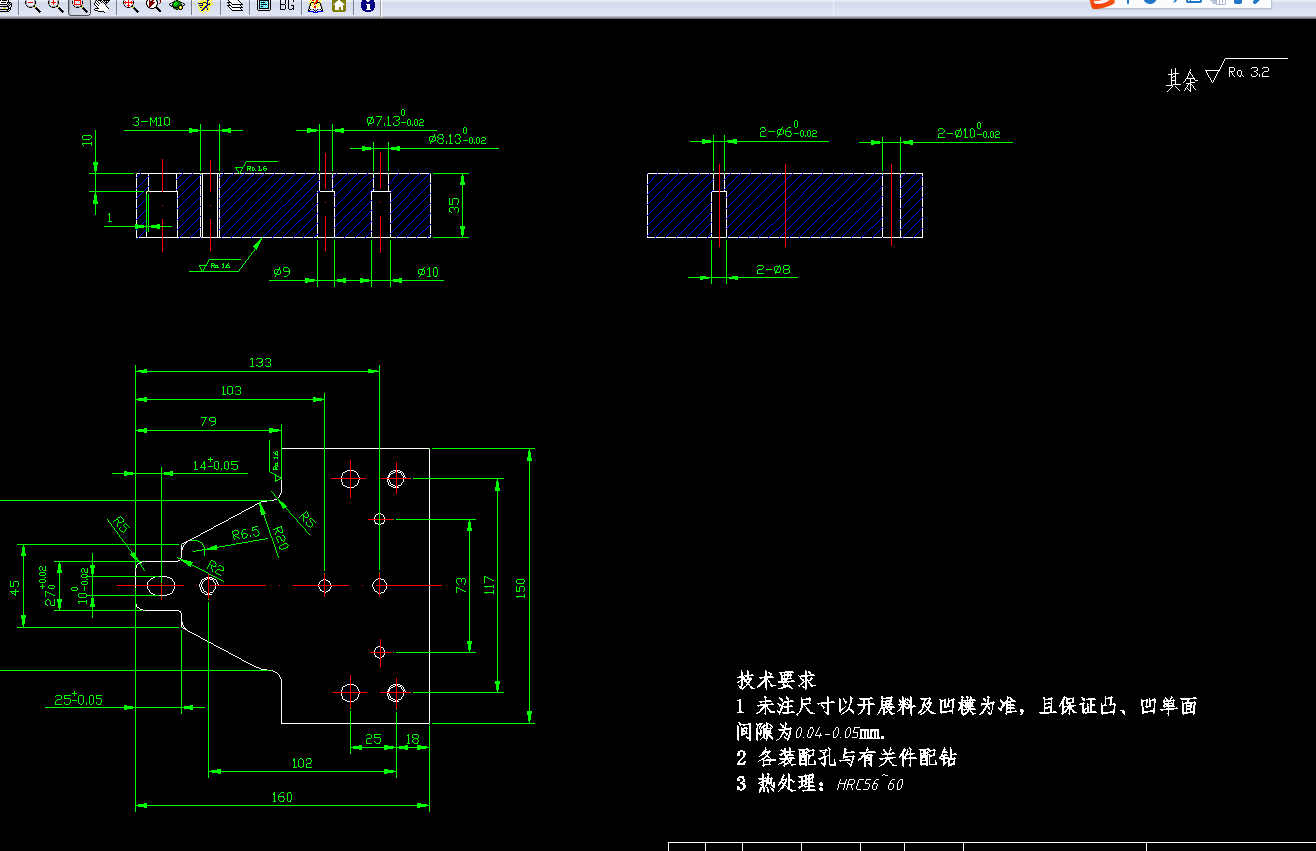This screenshot has width=1316, height=851.
Task: Click the 'Ø10' label below left section
Action: click(427, 271)
